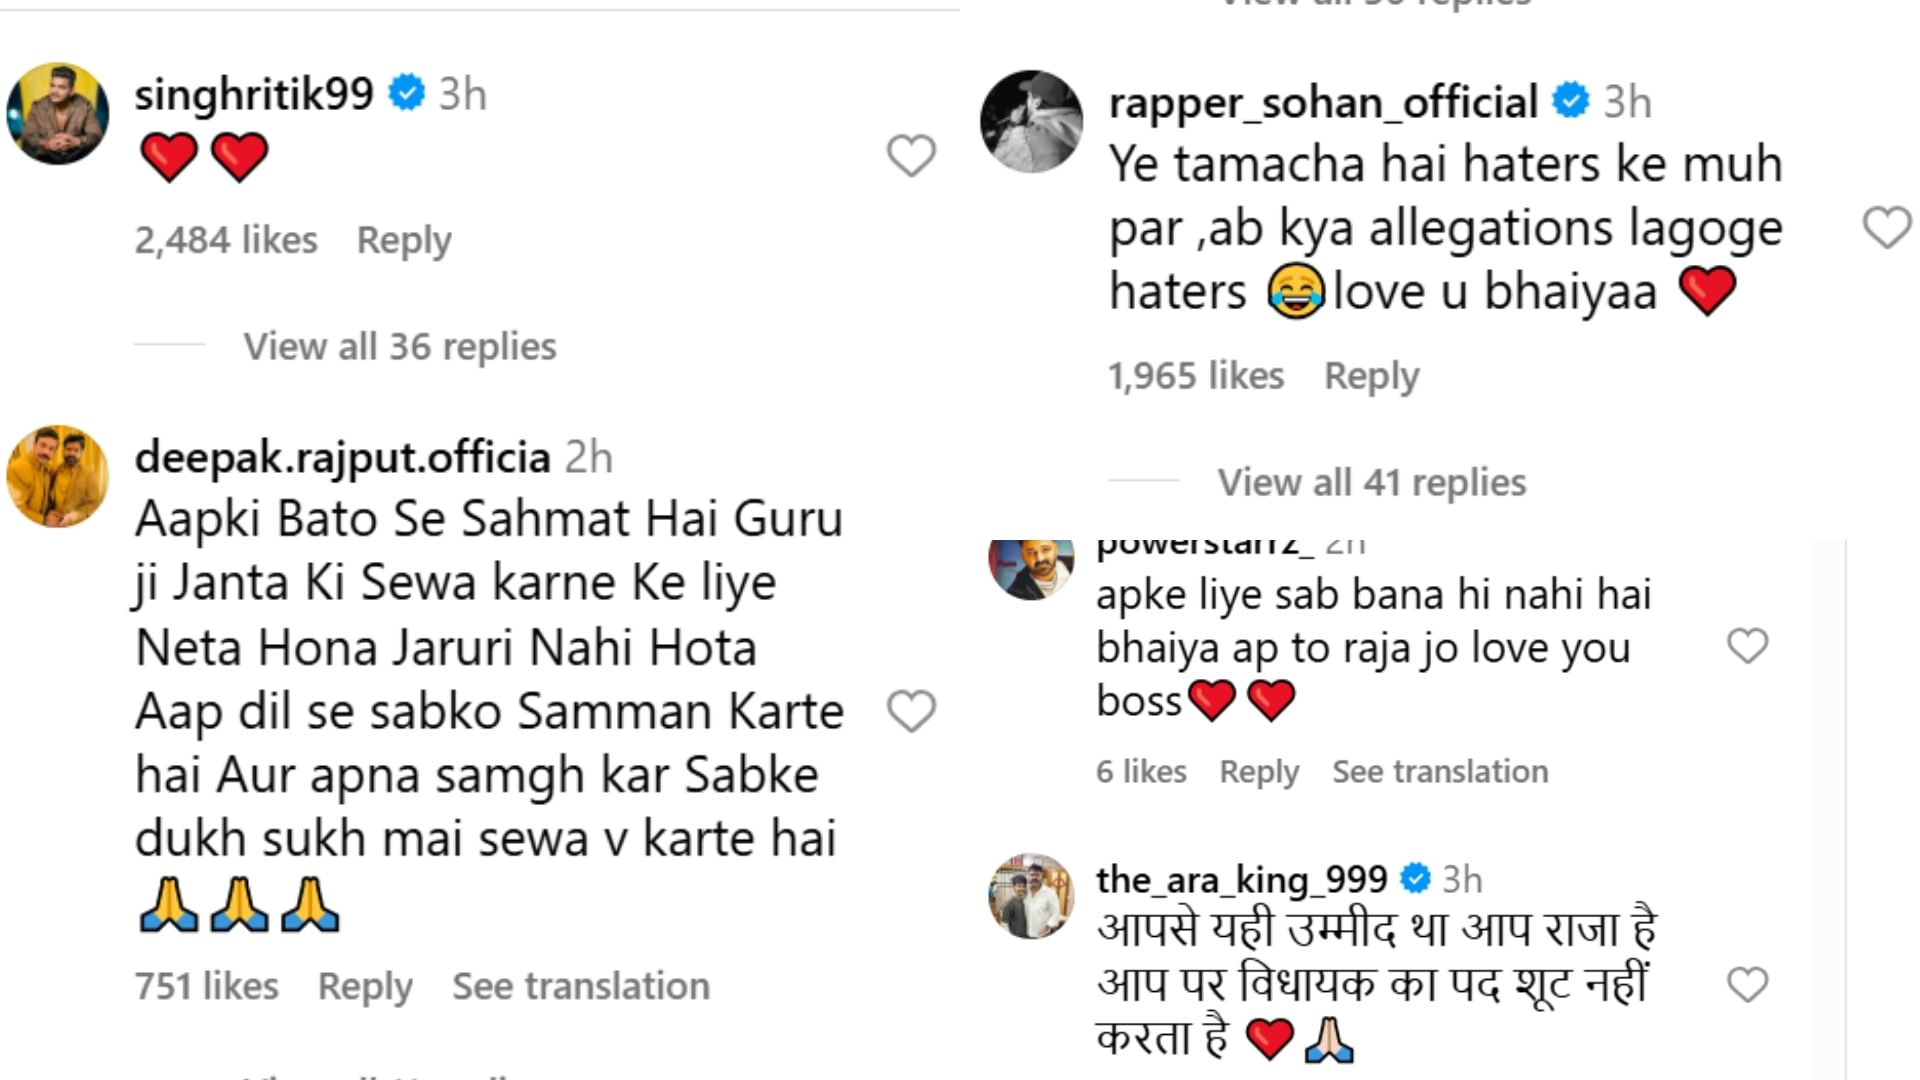Like singhritik99's heart emoji comment

(911, 156)
